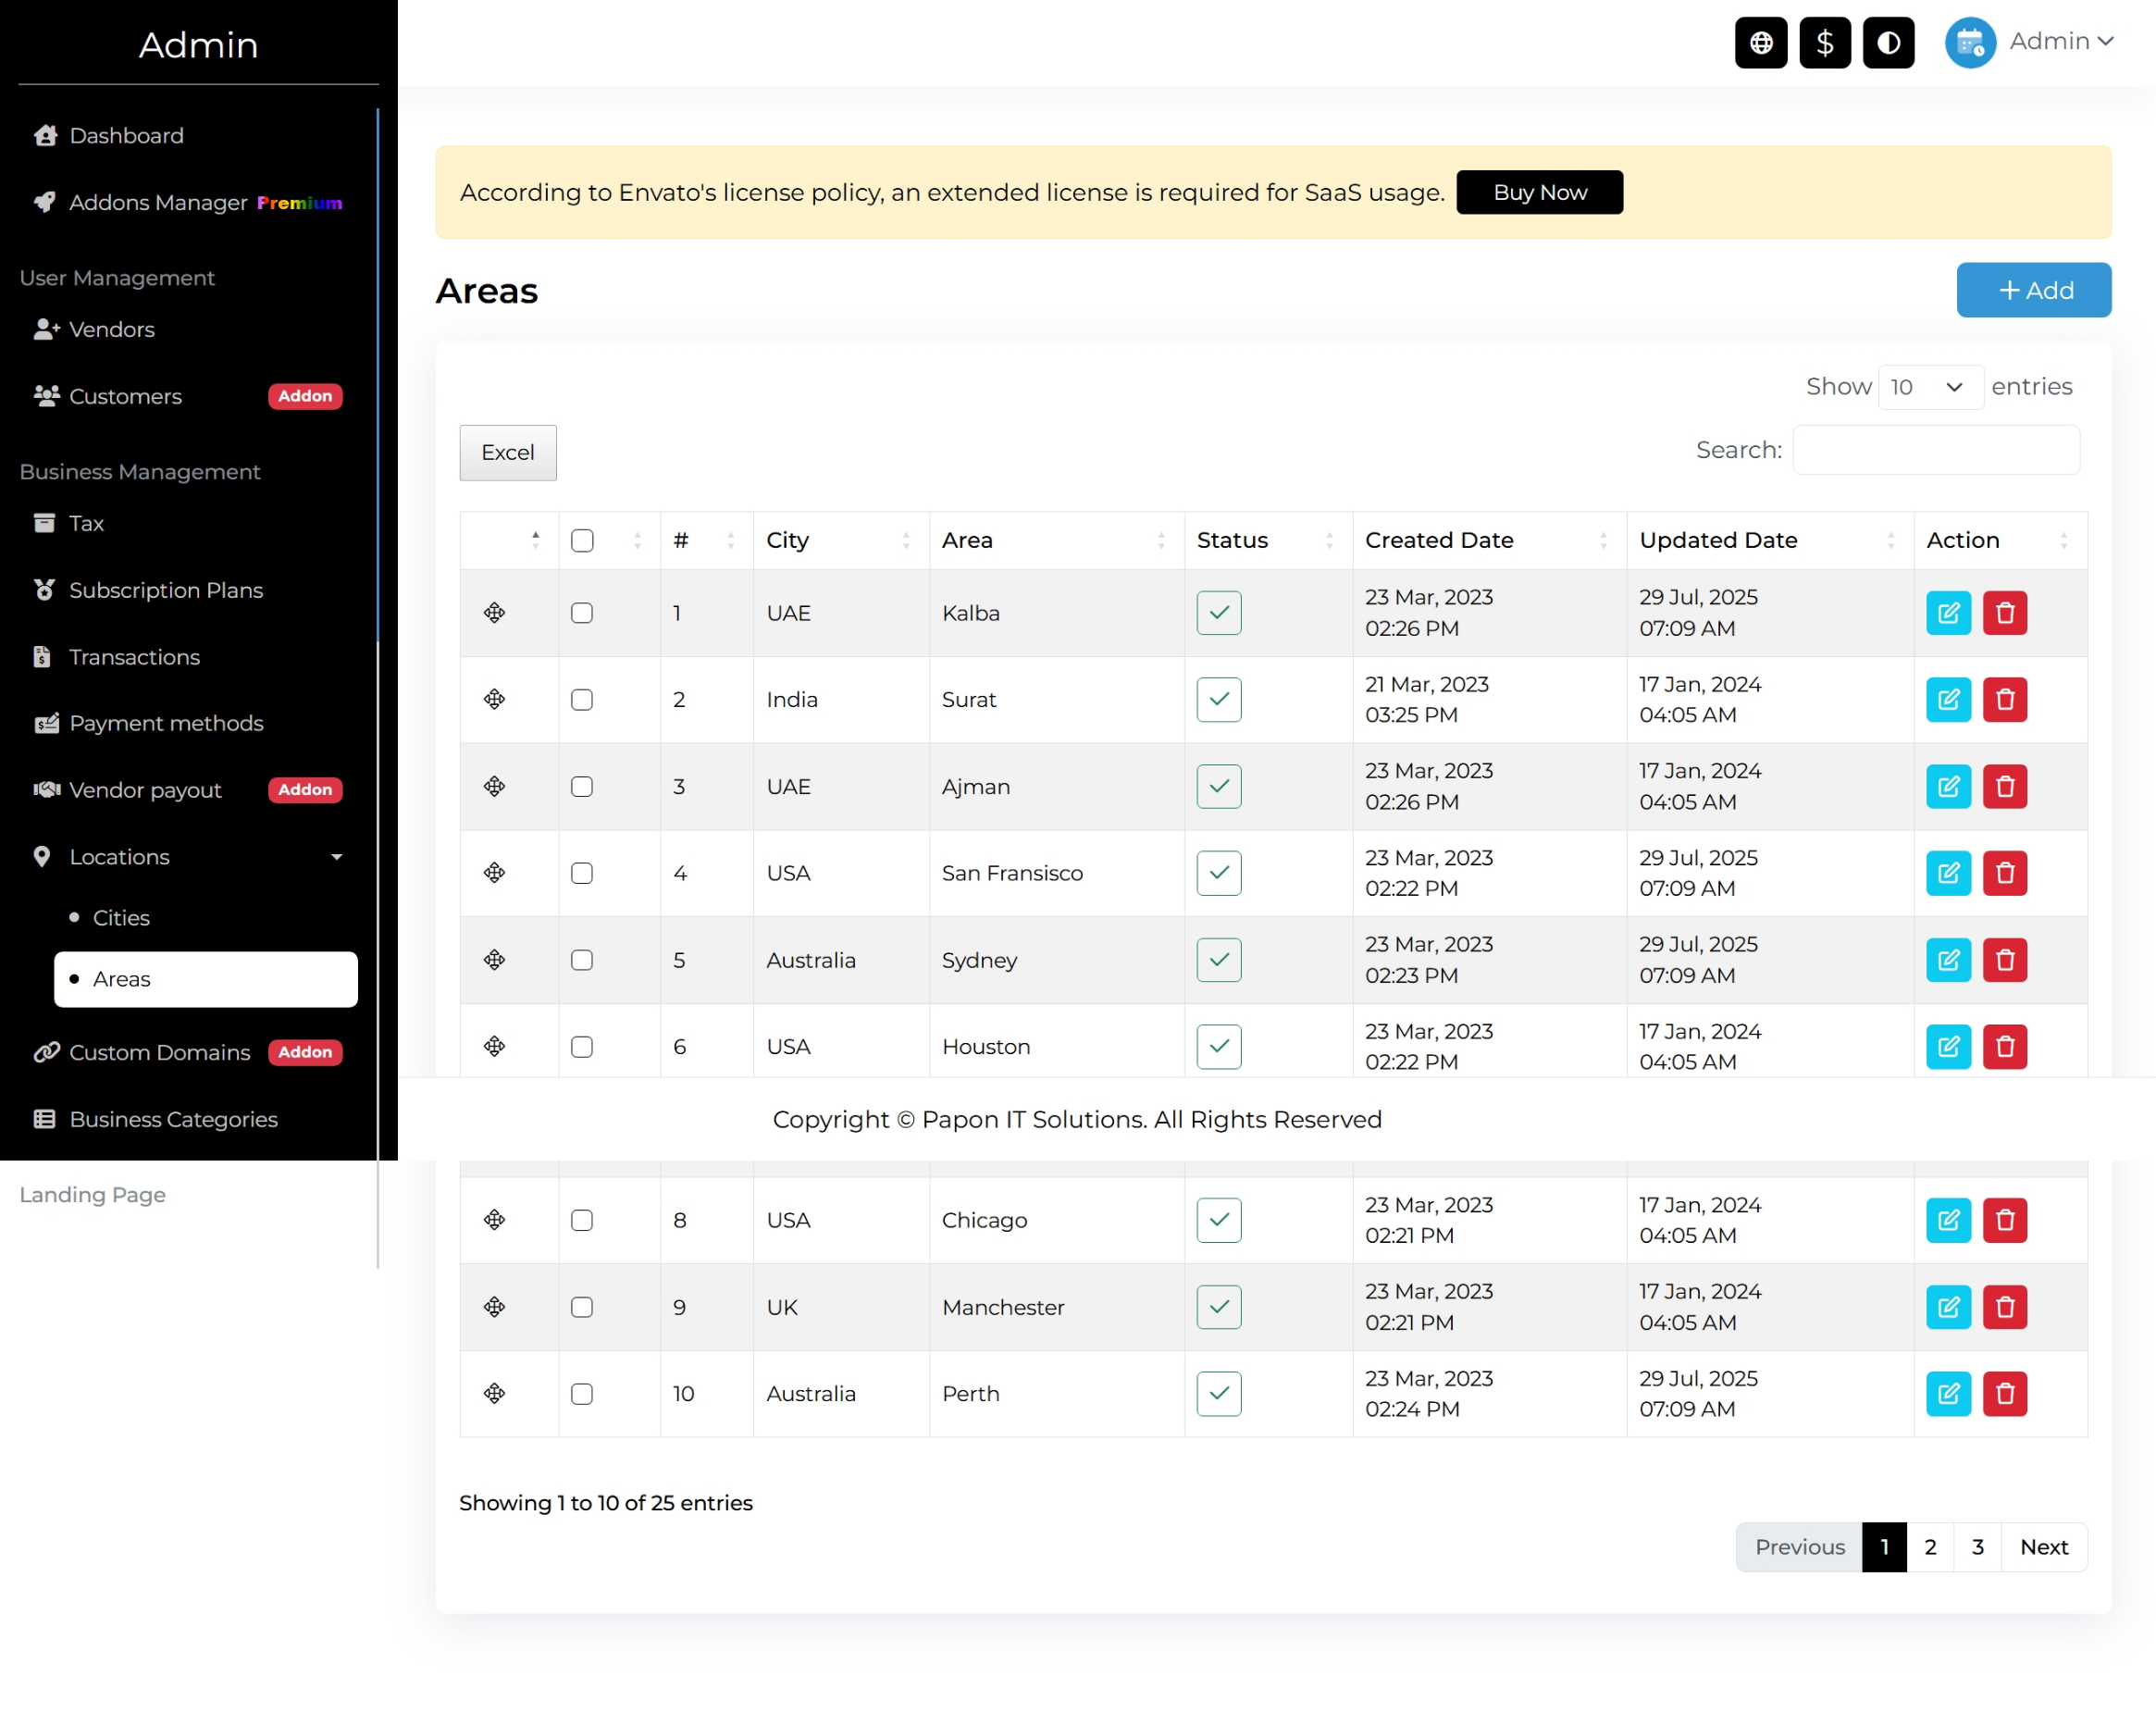Open Cities in the sidebar
Screen dimensions: 2156x1726
pos(121,918)
